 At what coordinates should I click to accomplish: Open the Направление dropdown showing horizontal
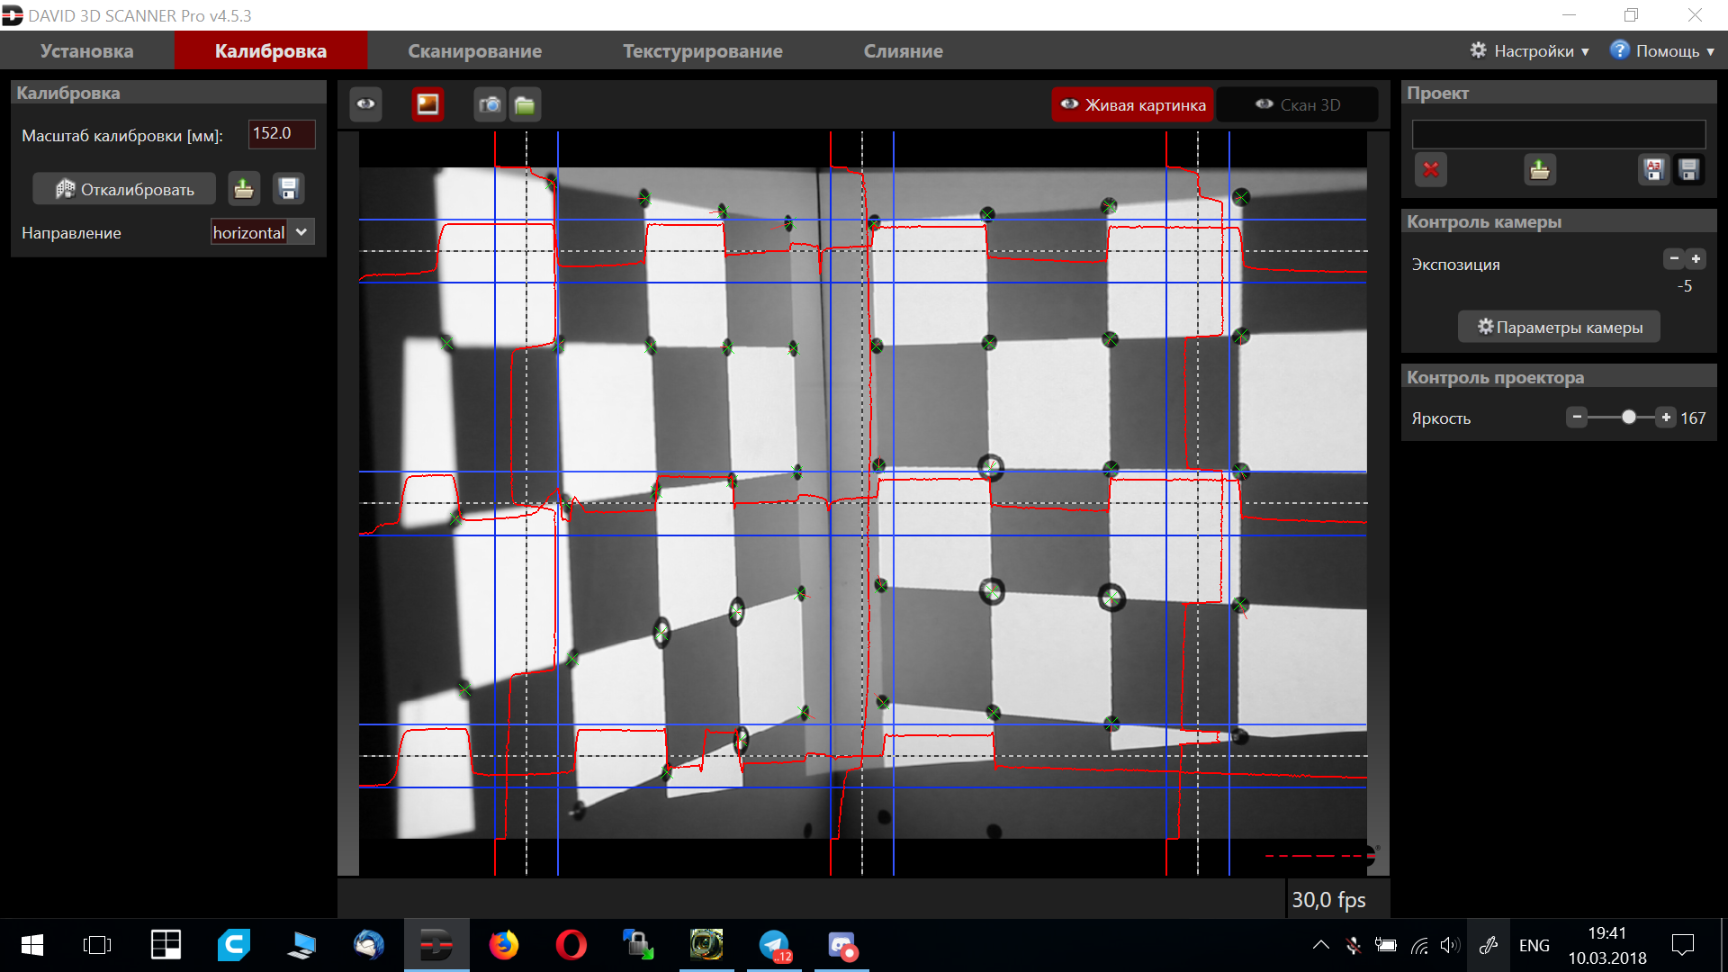coord(263,232)
